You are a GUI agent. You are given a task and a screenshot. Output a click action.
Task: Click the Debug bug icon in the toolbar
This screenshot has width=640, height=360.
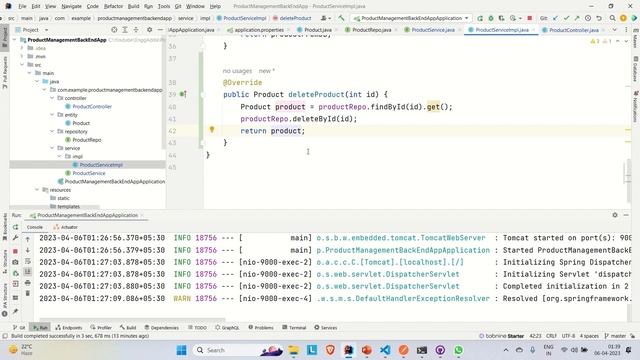coord(491,18)
